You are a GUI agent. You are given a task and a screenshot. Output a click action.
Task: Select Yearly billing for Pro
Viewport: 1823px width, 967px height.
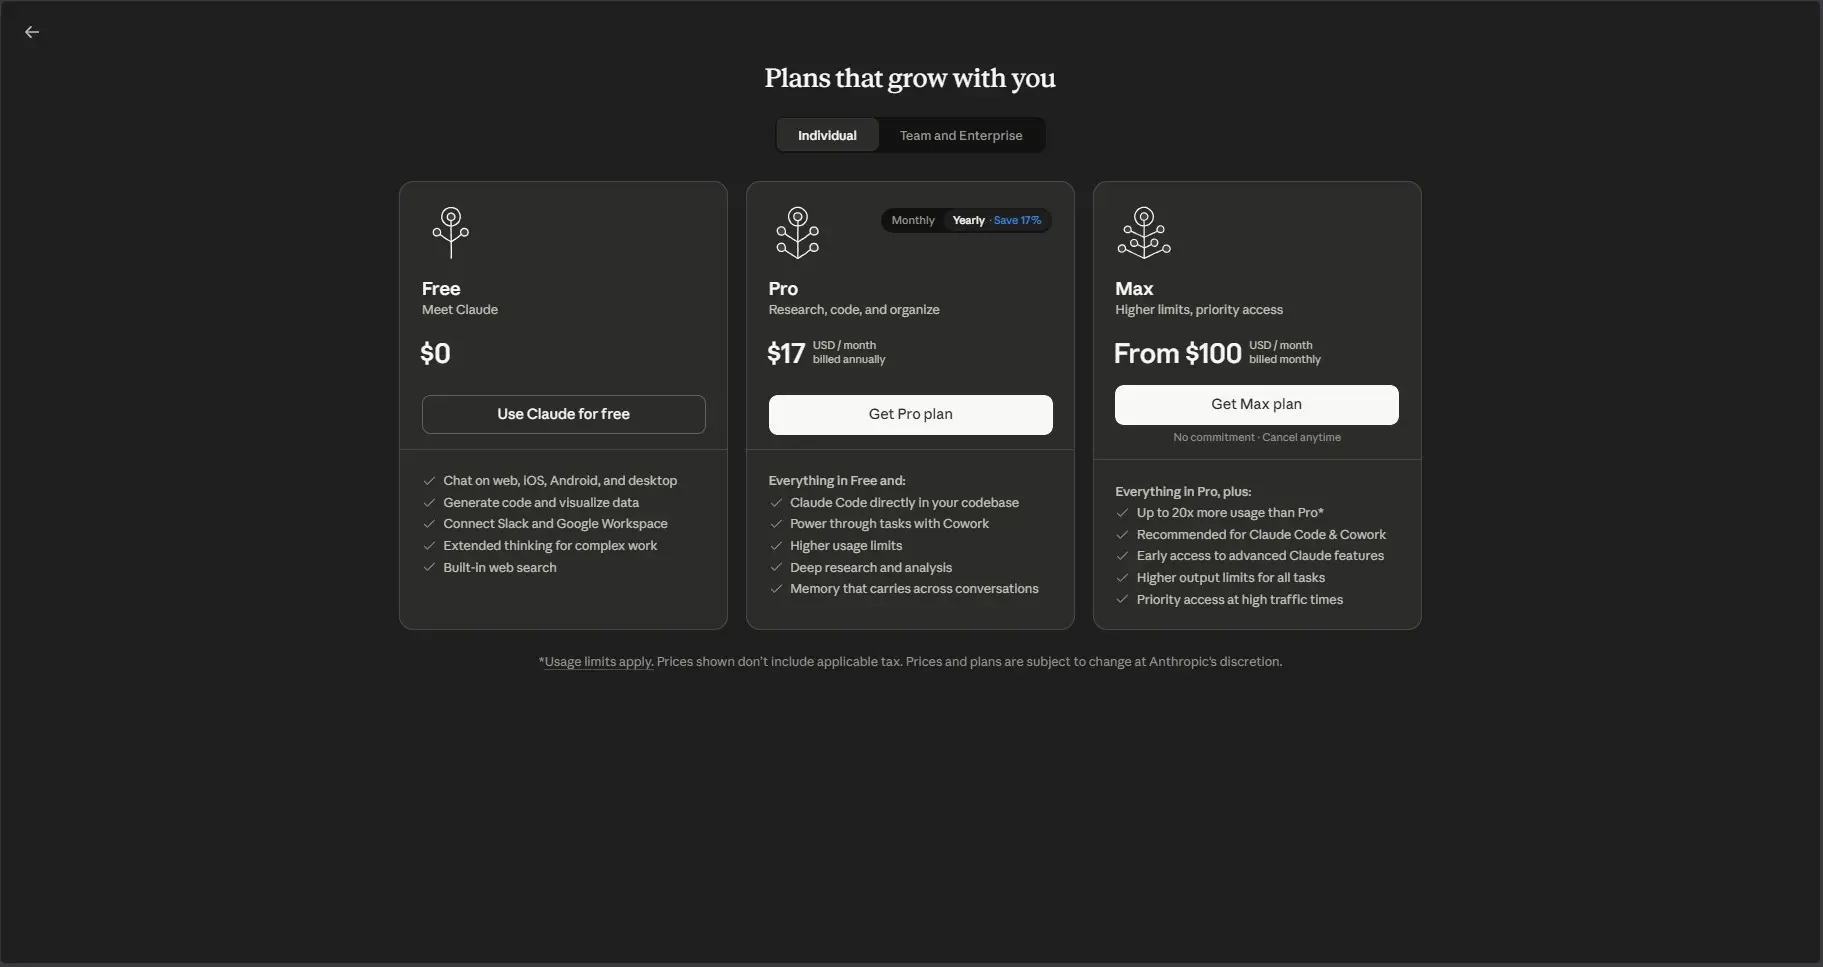pos(968,220)
